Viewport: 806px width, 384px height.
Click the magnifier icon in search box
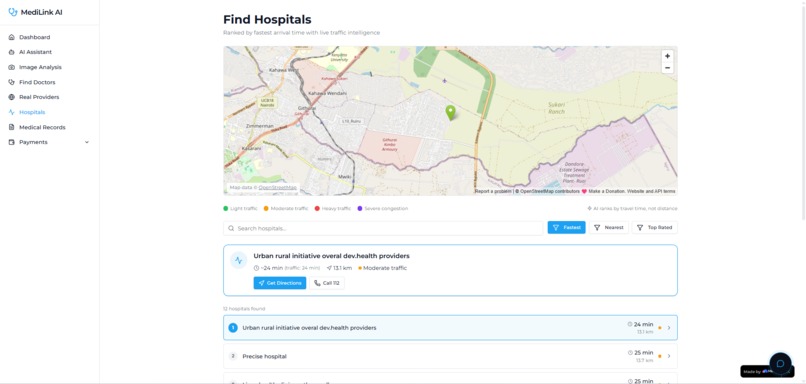[231, 228]
